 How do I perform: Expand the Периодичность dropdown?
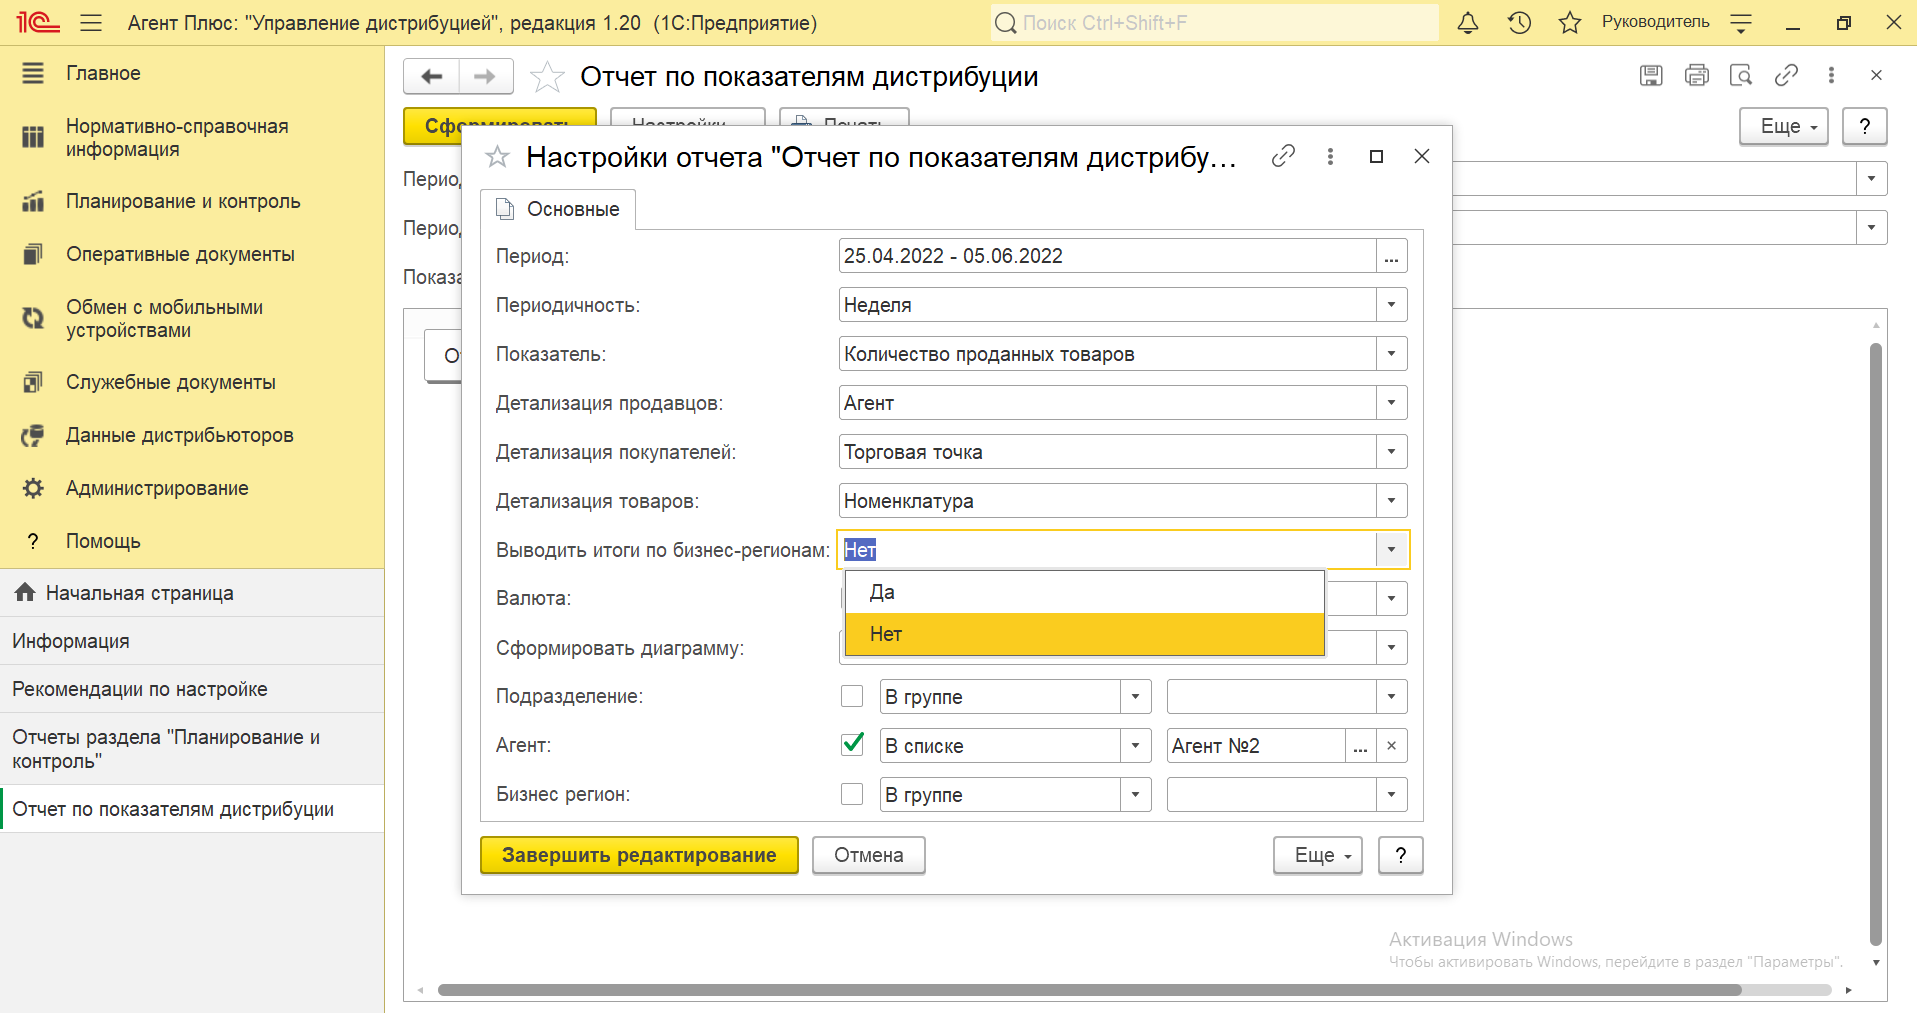coord(1391,305)
